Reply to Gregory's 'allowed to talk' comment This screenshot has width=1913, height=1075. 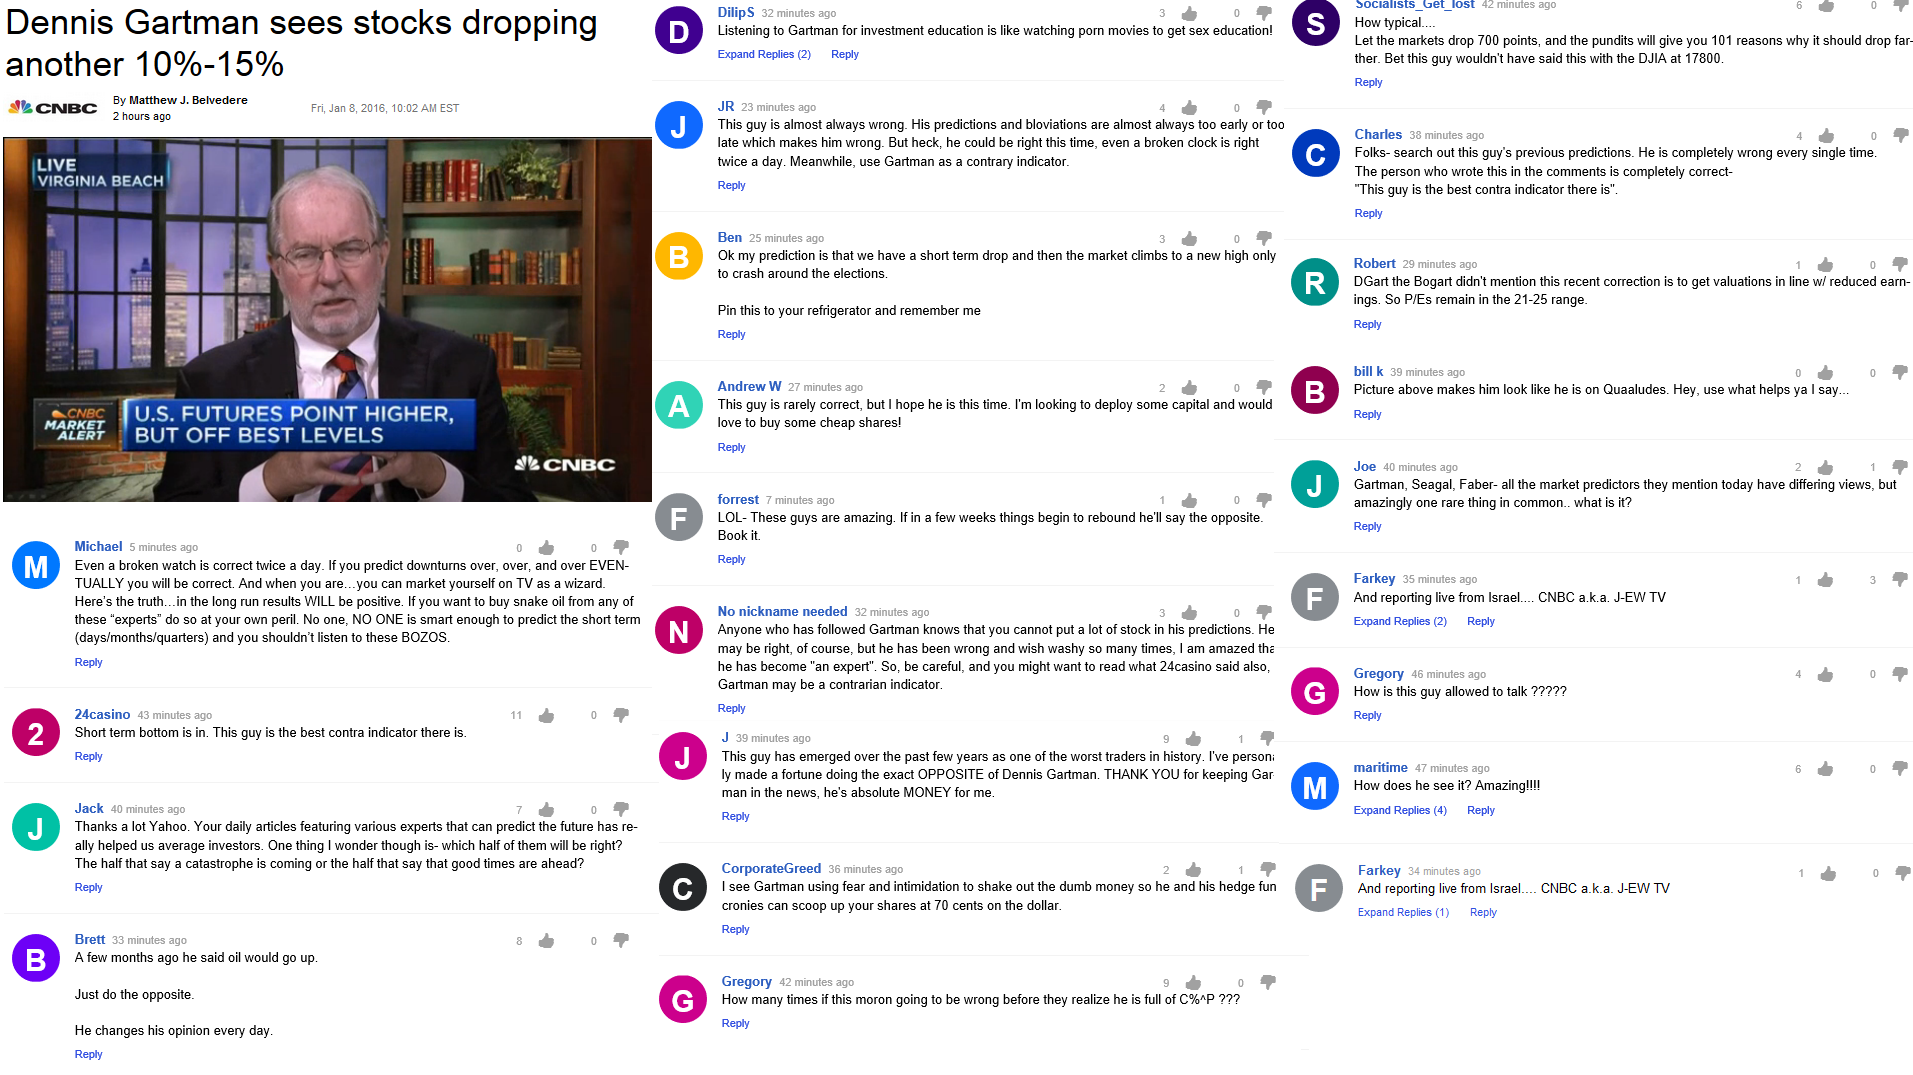pos(1367,715)
